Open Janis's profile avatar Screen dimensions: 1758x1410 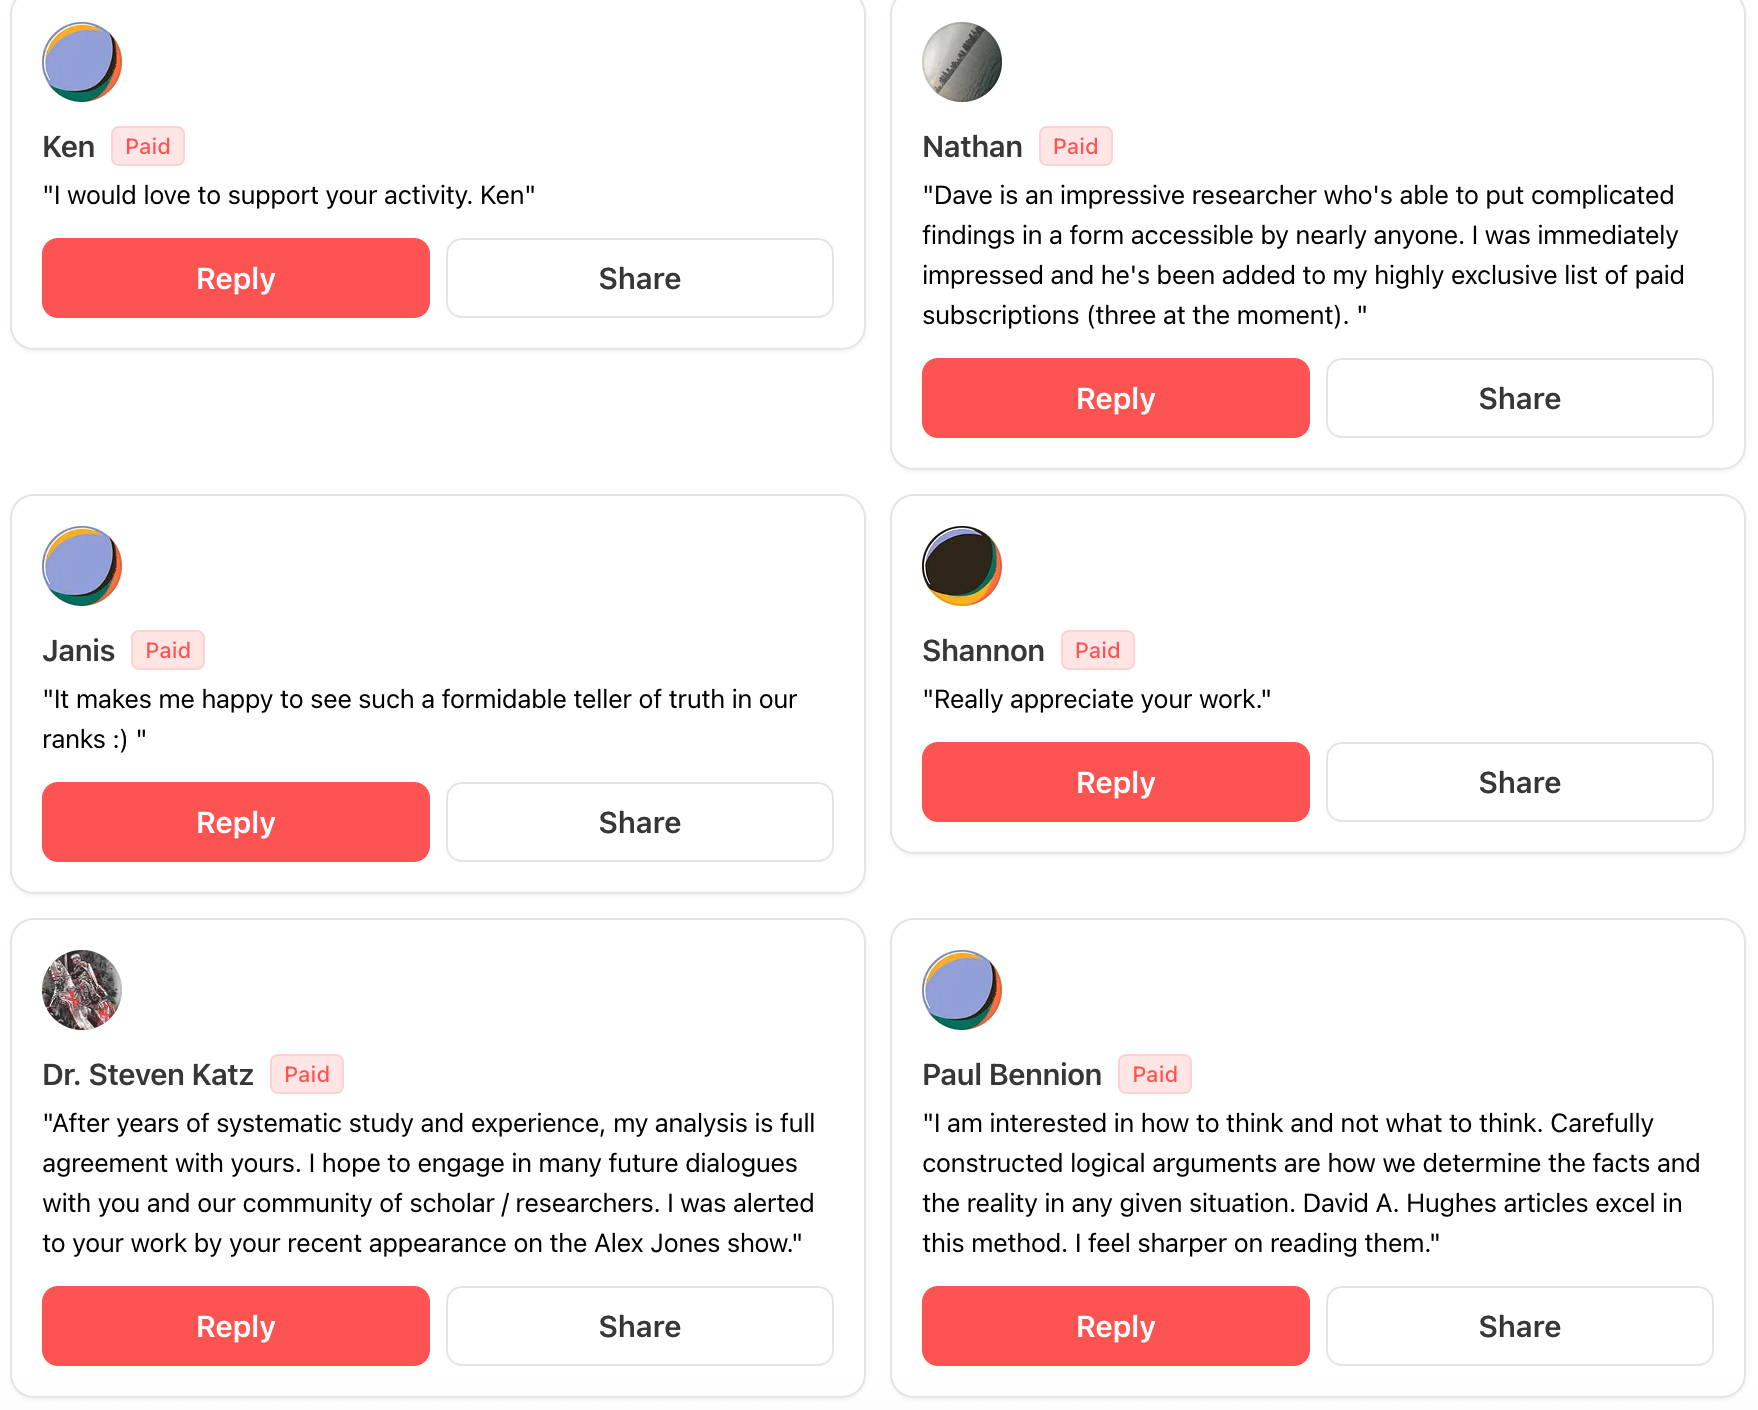tap(82, 566)
